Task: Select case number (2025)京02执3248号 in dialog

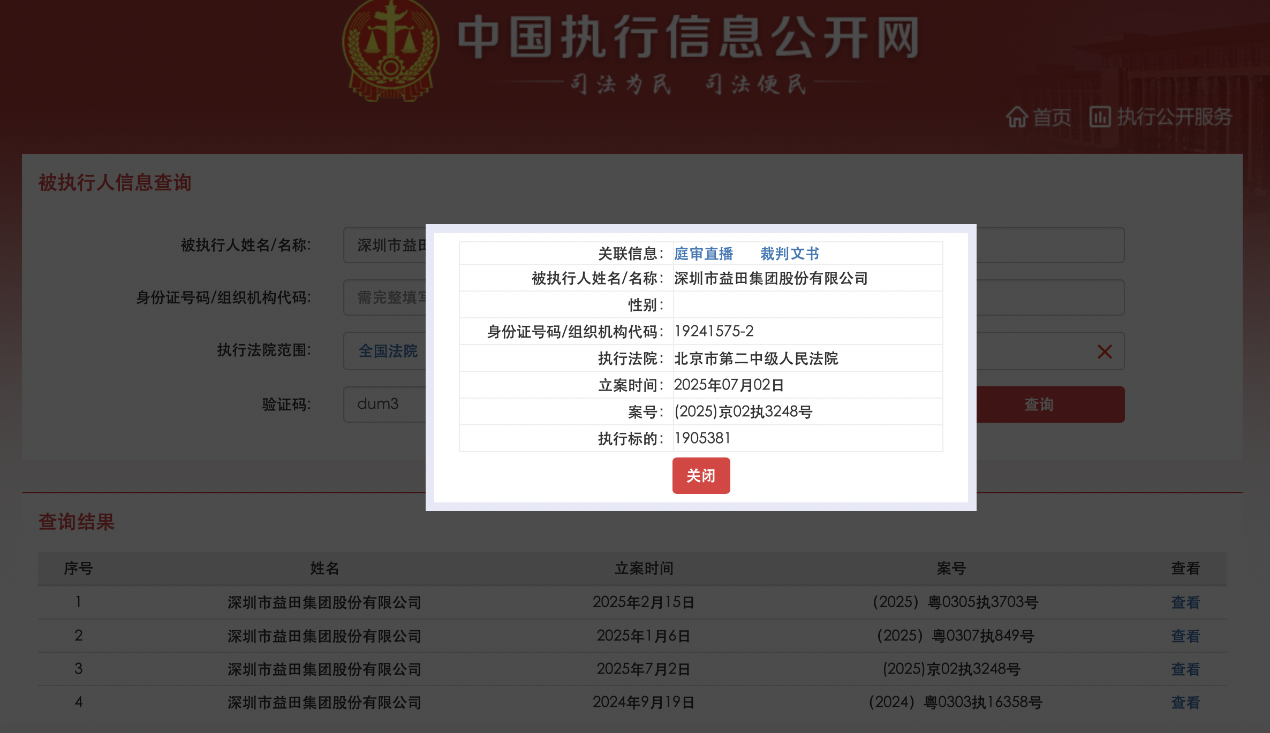Action: point(743,412)
